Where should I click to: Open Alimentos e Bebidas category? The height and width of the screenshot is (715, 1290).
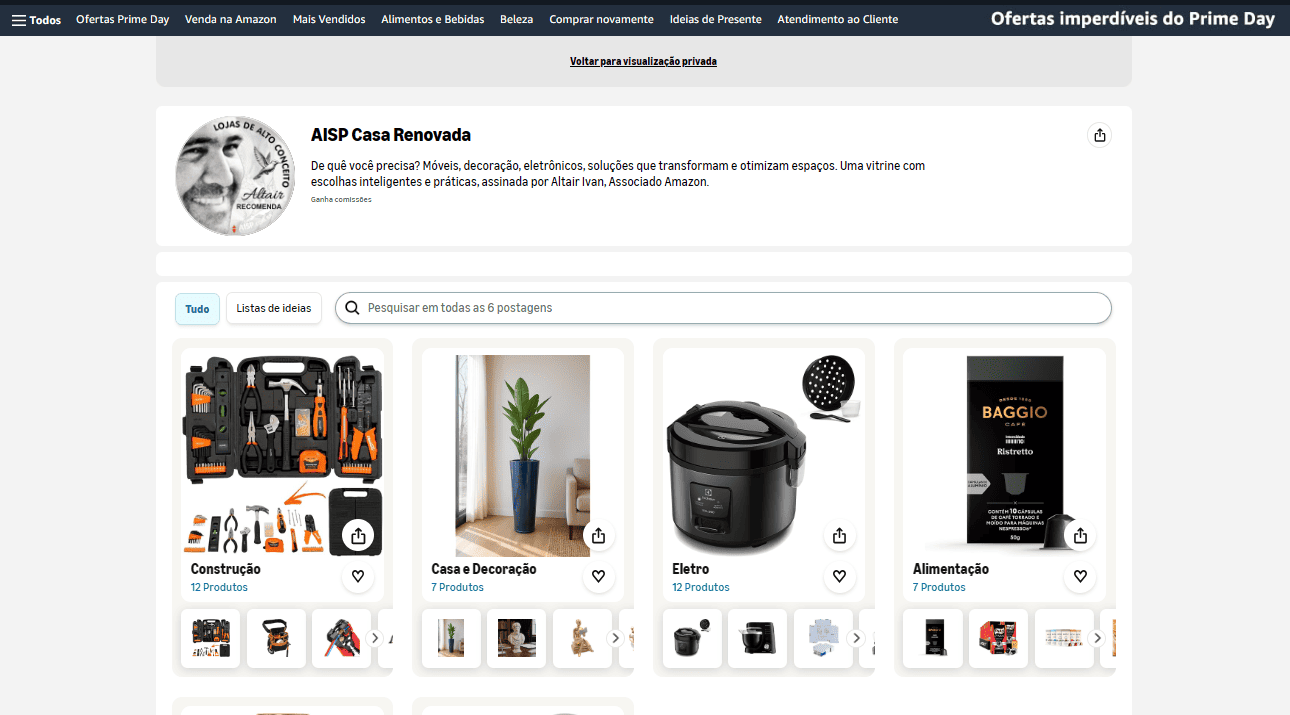[x=433, y=19]
